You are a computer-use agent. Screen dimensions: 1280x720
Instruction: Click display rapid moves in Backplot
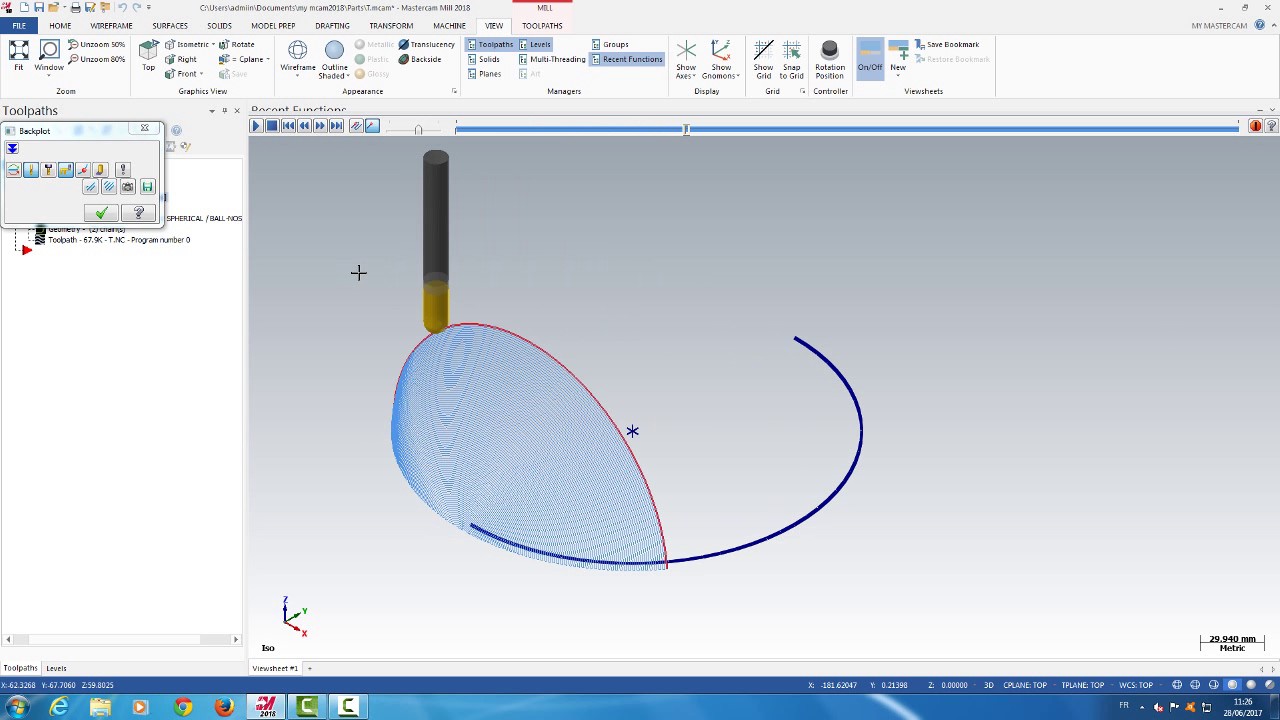pyautogui.click(x=65, y=170)
